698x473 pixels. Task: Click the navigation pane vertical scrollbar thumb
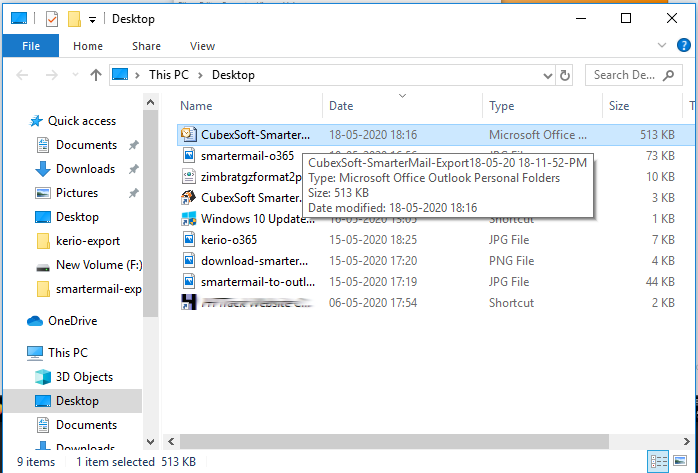pos(150,214)
